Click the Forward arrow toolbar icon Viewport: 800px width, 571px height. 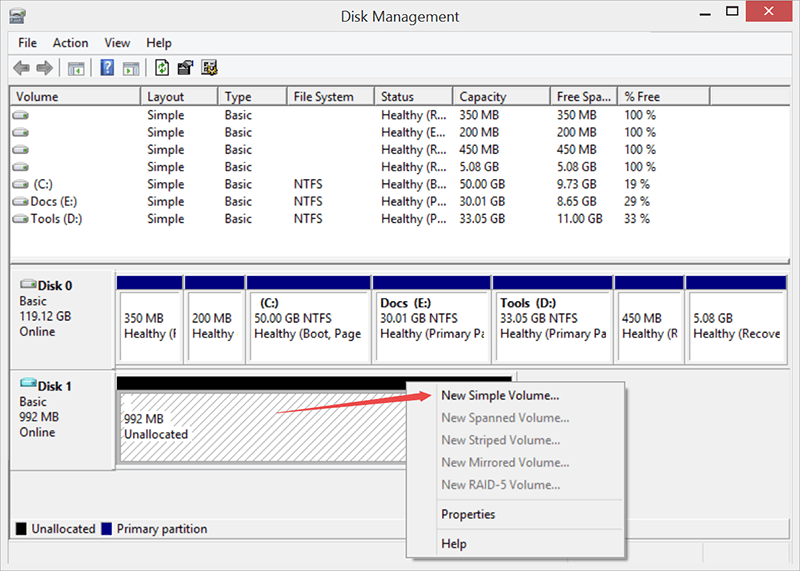(44, 68)
